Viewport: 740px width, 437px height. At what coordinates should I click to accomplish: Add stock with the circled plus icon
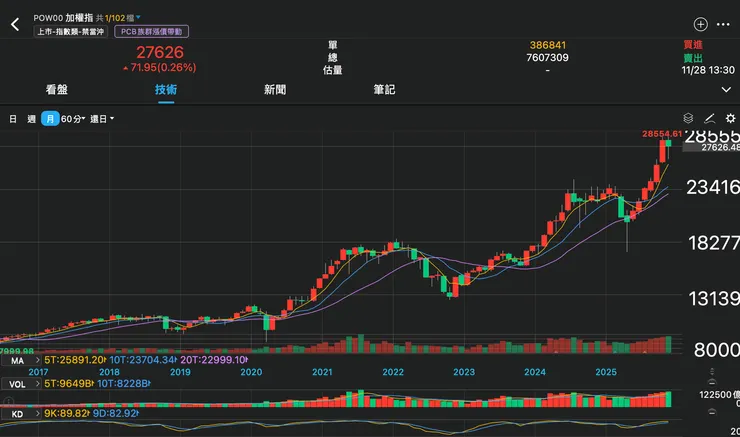pos(700,24)
